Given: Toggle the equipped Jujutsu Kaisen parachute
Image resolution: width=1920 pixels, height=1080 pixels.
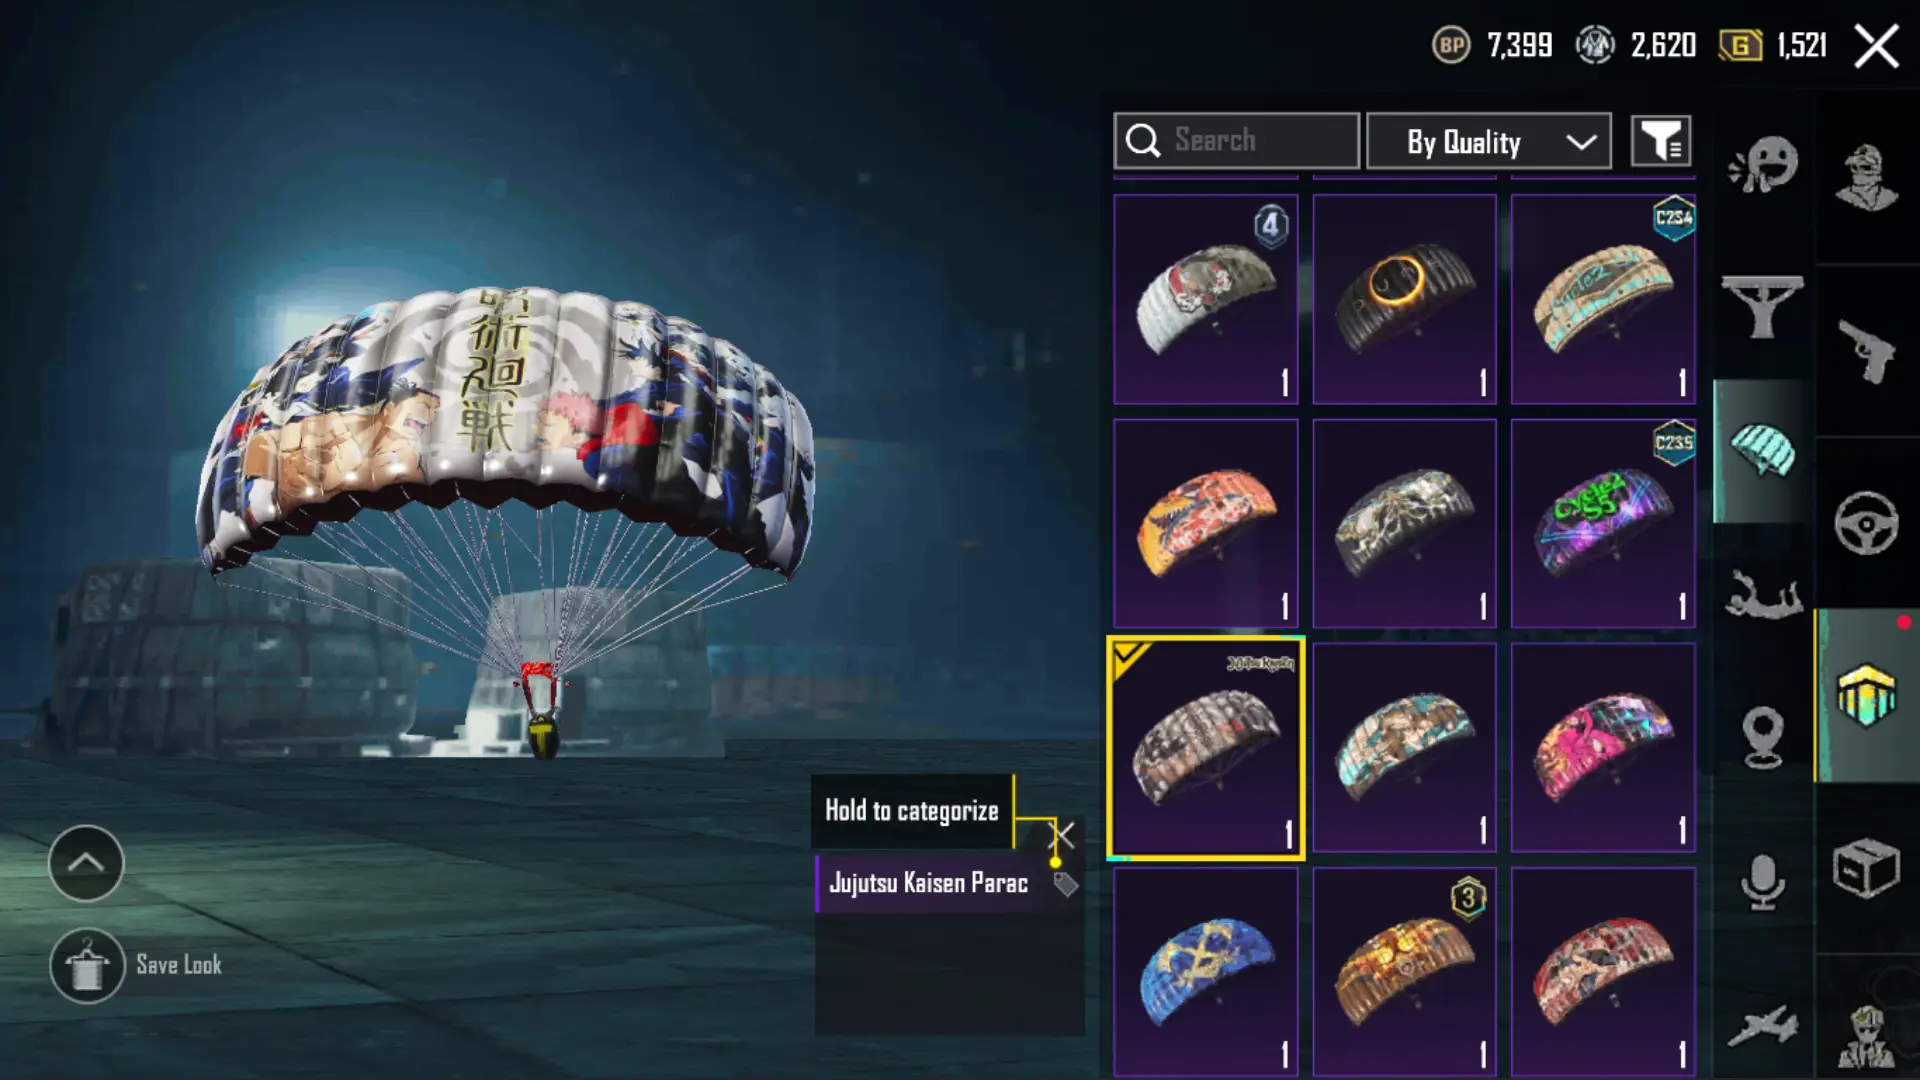Looking at the screenshot, I should [1206, 748].
